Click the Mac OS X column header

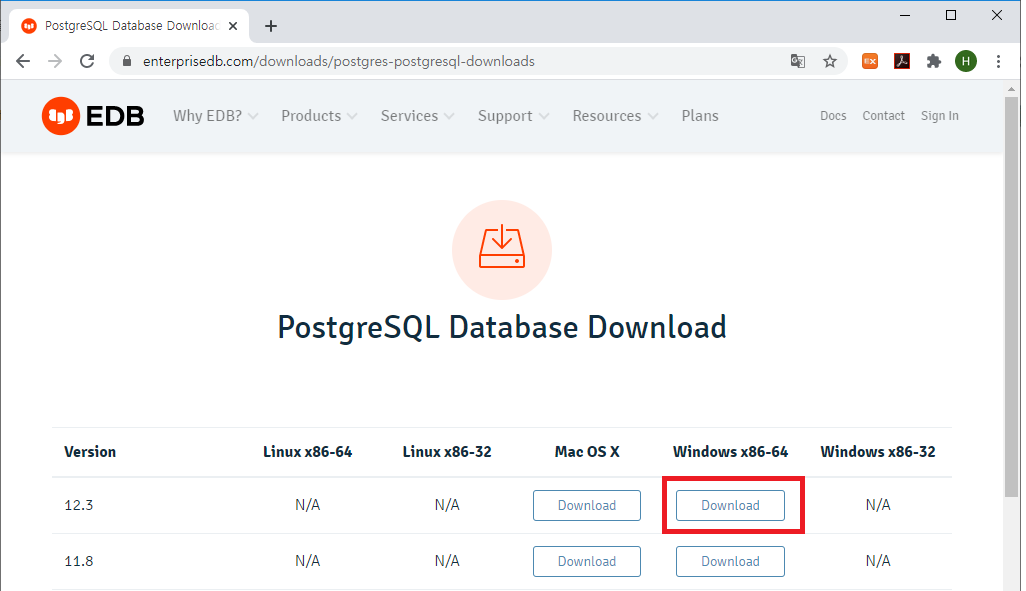[587, 452]
